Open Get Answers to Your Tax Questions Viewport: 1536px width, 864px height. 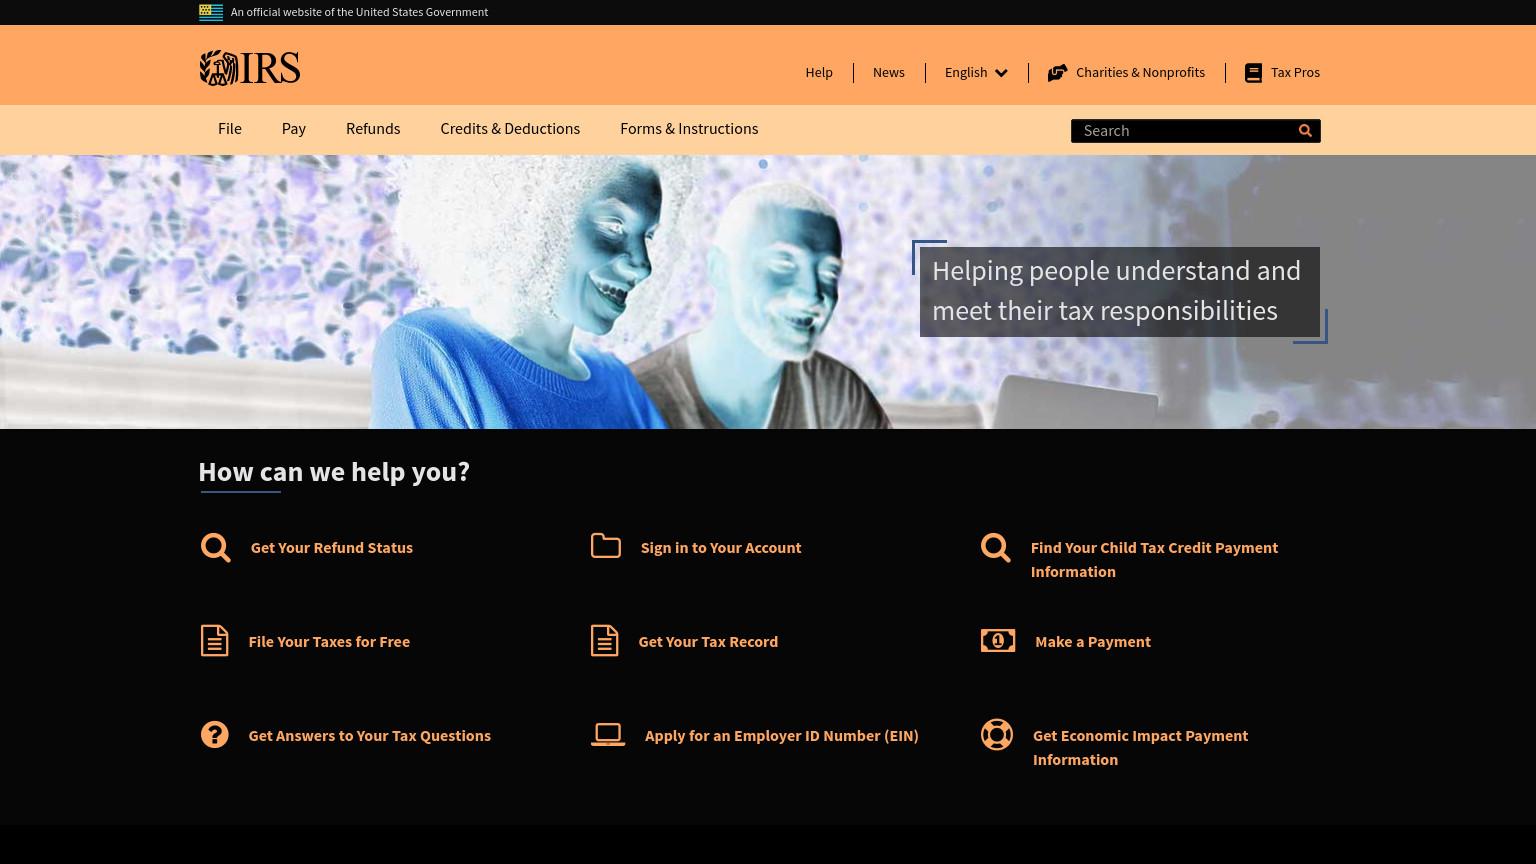(370, 736)
